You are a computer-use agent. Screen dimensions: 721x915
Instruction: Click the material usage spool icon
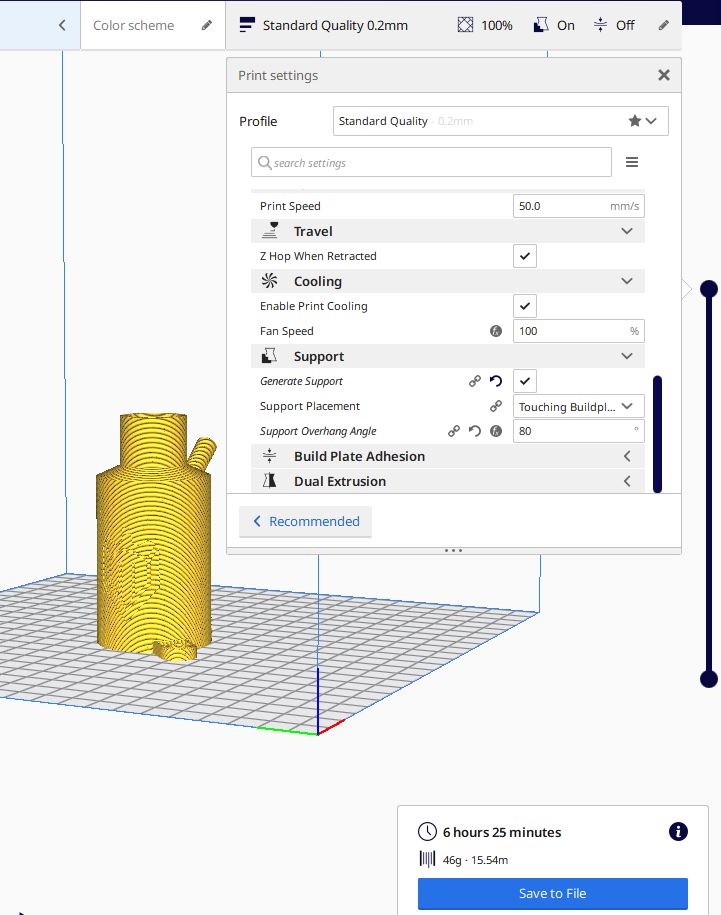click(x=428, y=859)
